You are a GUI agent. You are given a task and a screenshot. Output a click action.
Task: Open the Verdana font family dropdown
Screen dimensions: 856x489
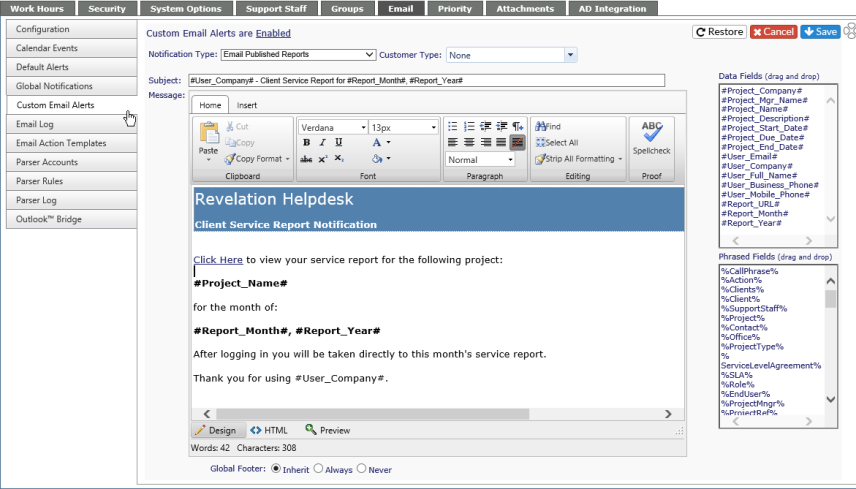333,127
